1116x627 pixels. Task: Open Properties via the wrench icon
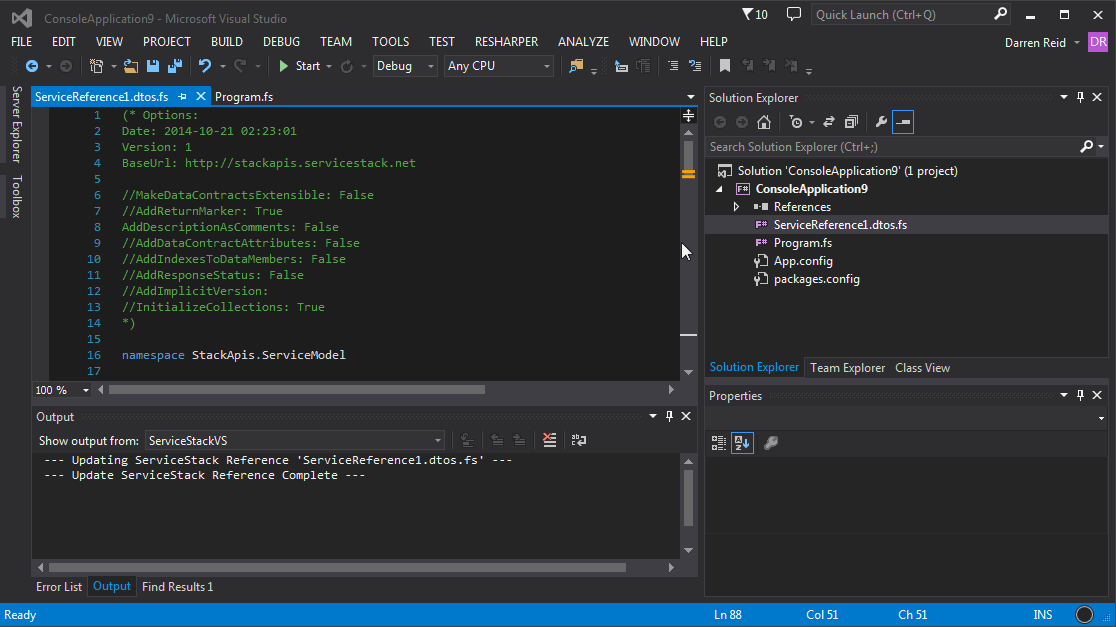coord(878,121)
